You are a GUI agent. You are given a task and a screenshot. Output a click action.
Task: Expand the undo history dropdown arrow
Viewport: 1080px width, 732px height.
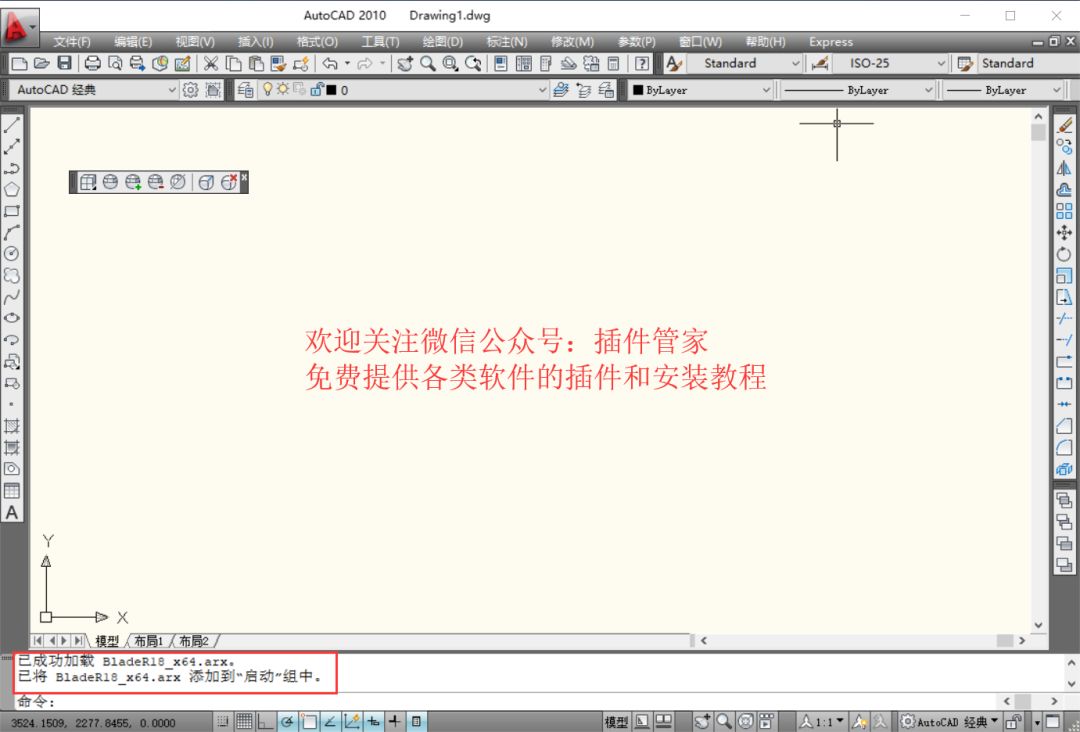click(347, 63)
